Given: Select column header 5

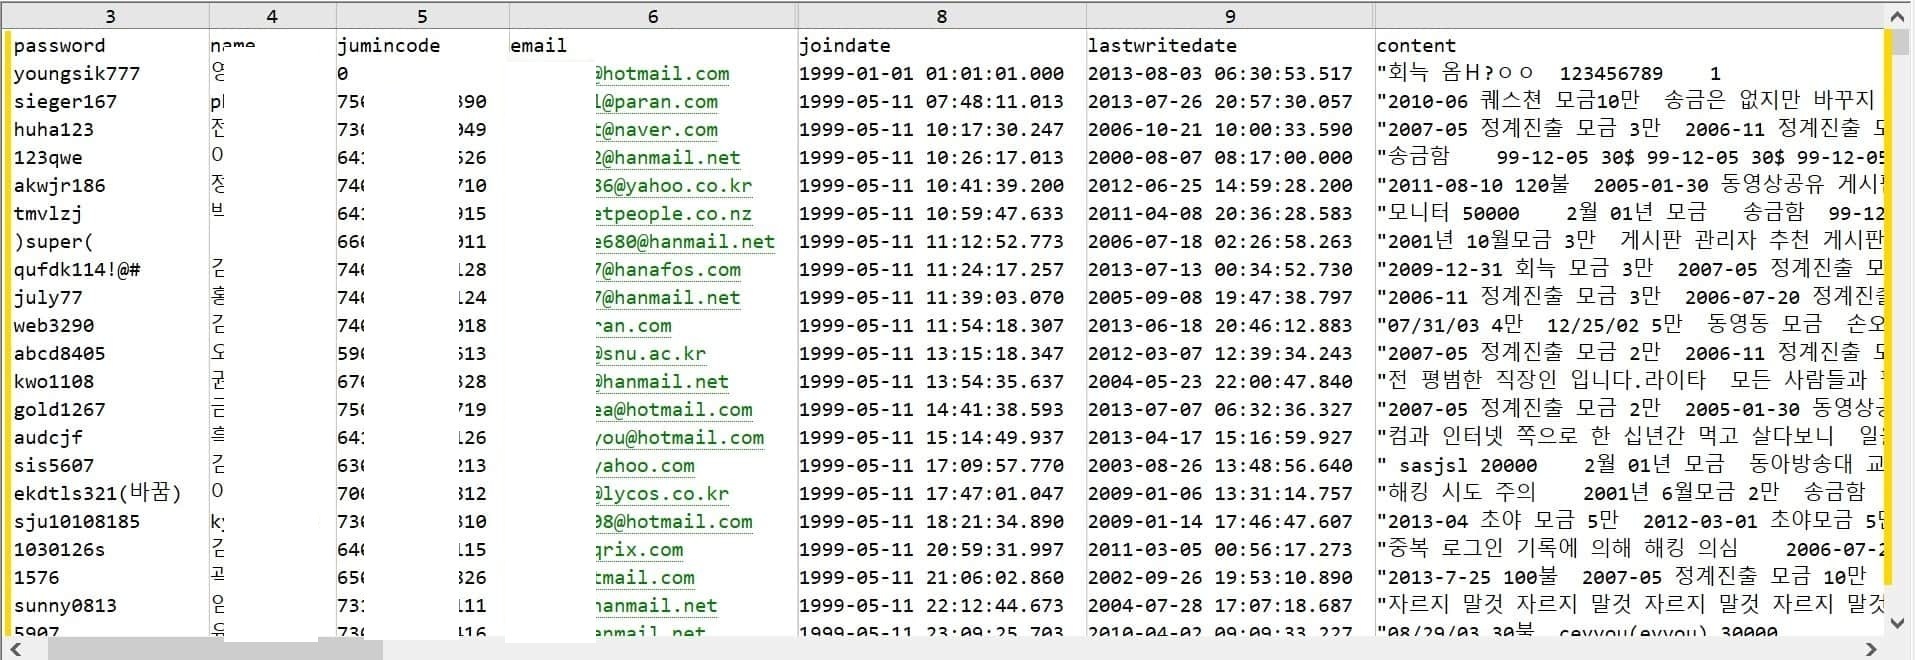Looking at the screenshot, I should point(422,16).
